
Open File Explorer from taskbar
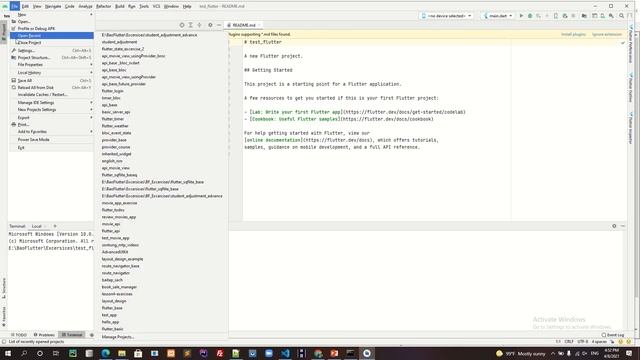pyautogui.click(x=122, y=353)
